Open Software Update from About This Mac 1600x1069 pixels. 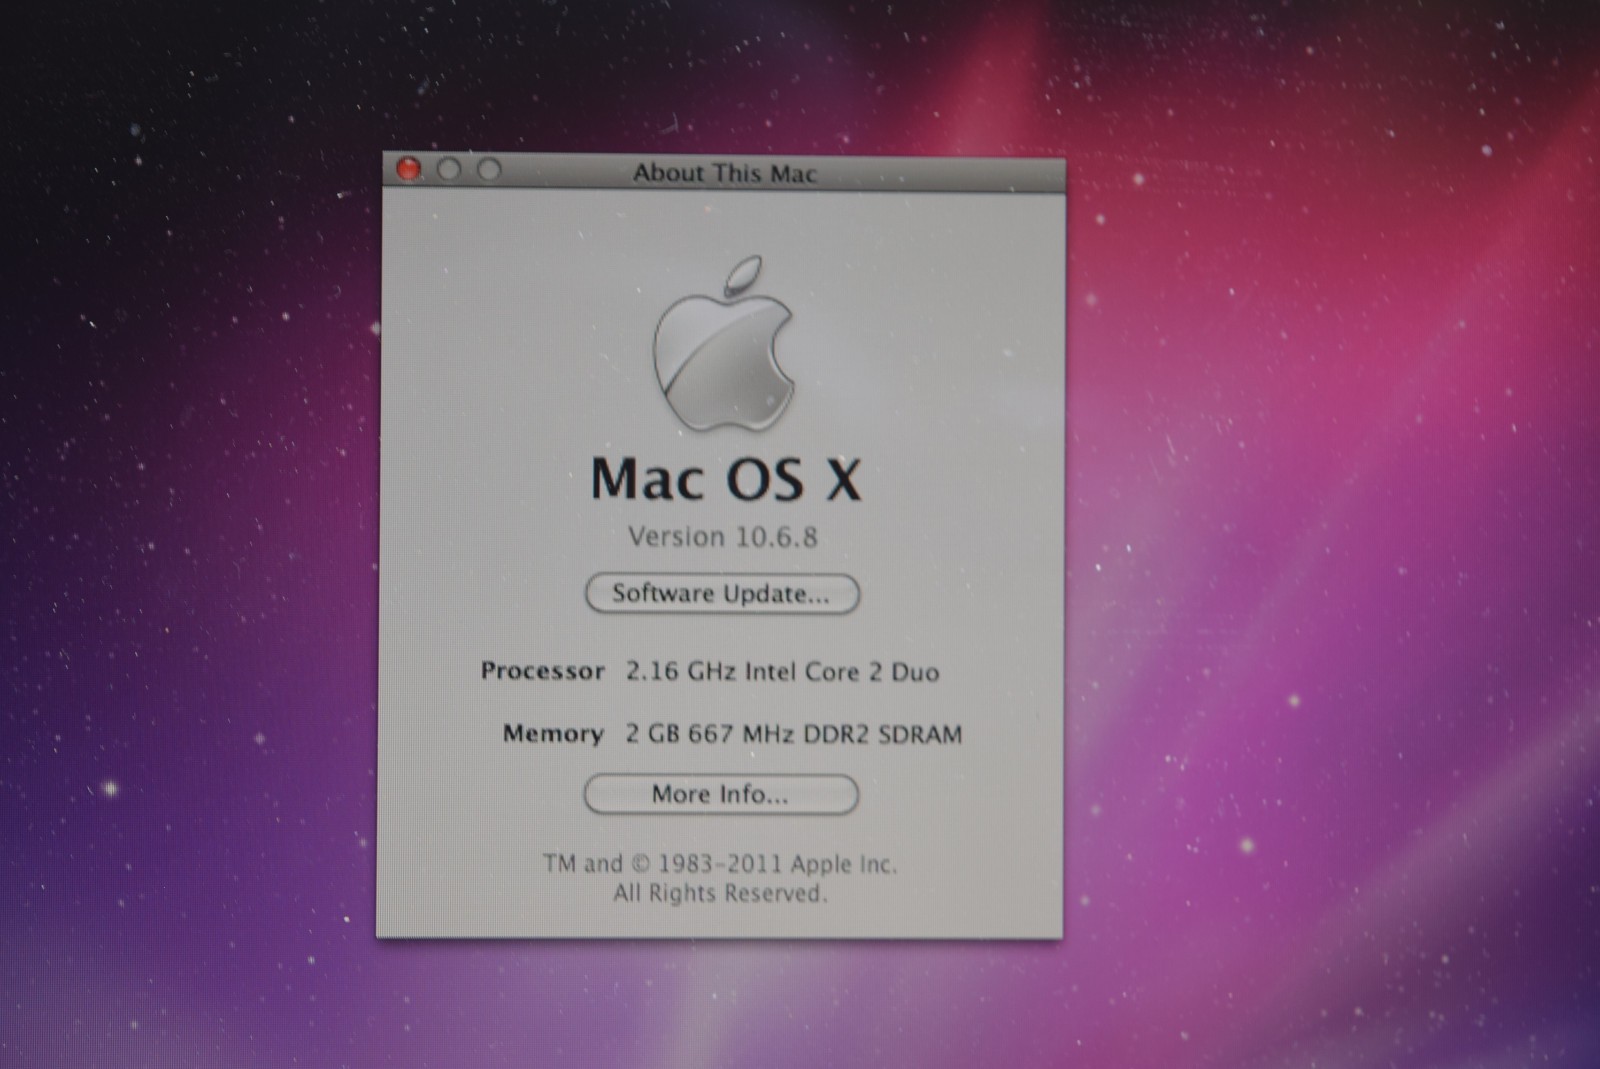point(722,593)
